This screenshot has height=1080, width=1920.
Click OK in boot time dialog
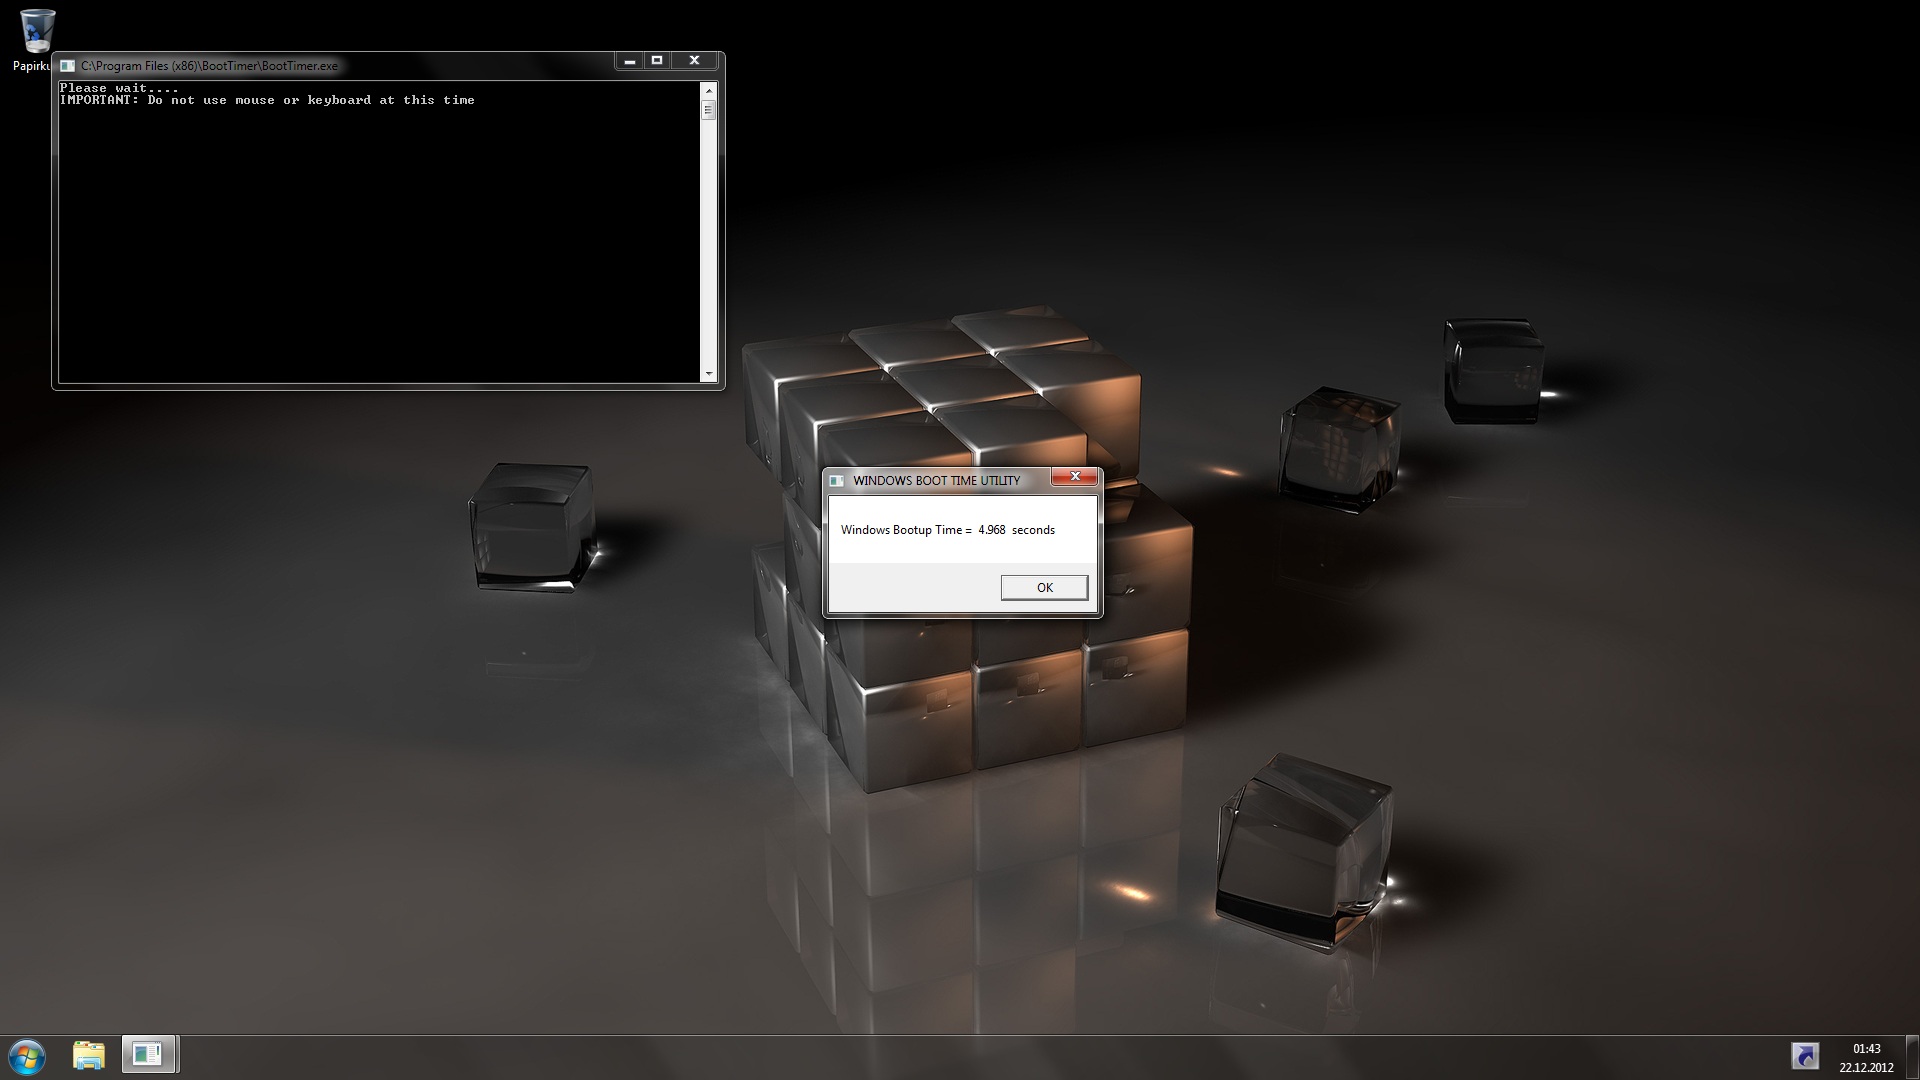[1044, 588]
